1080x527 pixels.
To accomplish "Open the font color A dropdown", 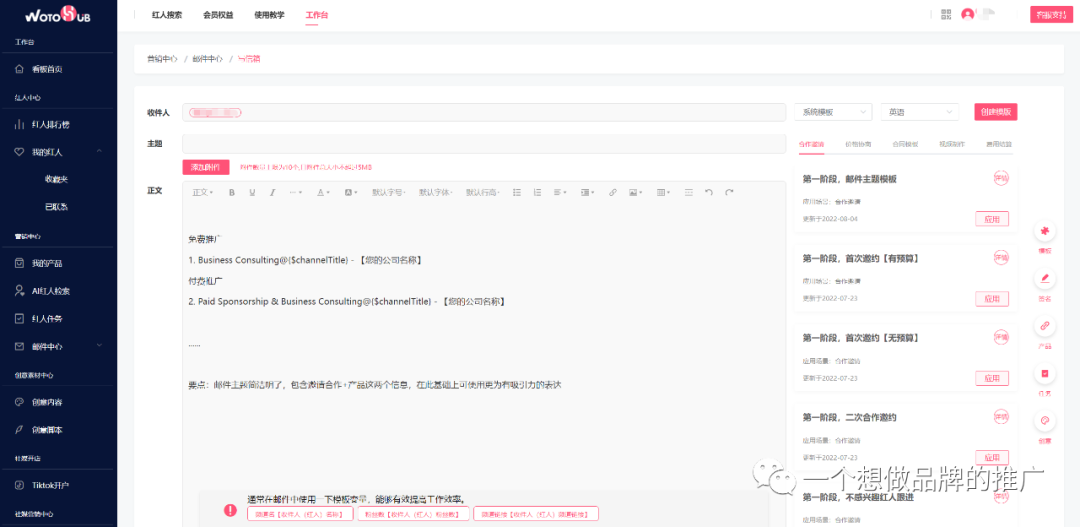I will [x=323, y=193].
